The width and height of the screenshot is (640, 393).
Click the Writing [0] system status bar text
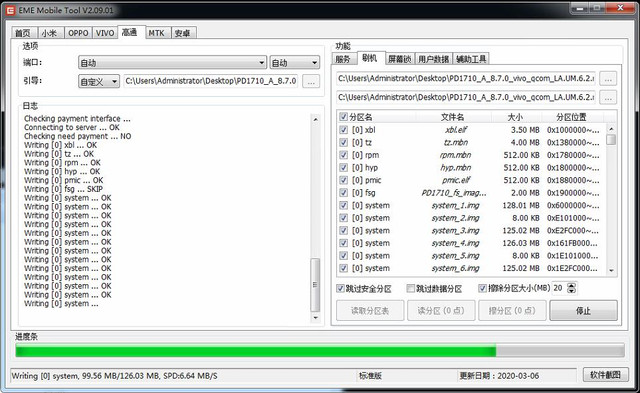tap(114, 376)
